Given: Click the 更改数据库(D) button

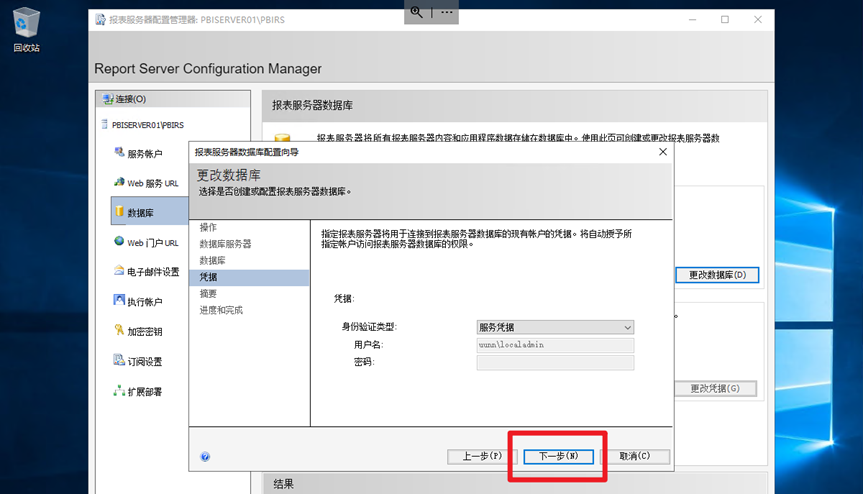Looking at the screenshot, I should pyautogui.click(x=717, y=275).
